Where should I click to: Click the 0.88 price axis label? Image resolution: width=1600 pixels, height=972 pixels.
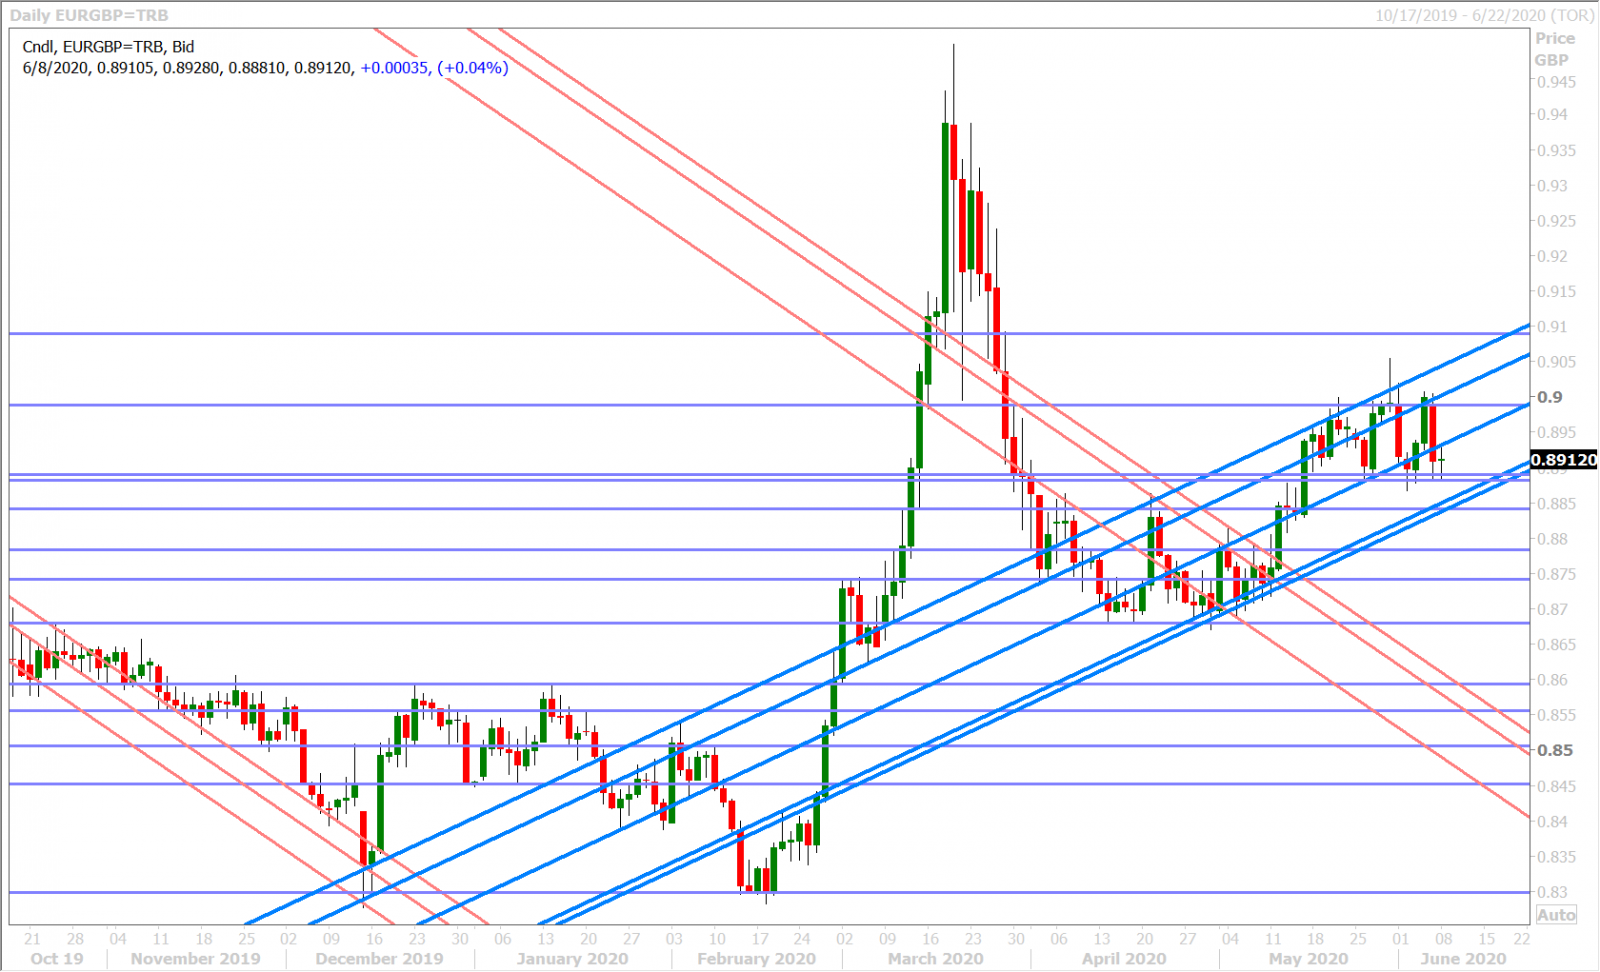tap(1553, 539)
